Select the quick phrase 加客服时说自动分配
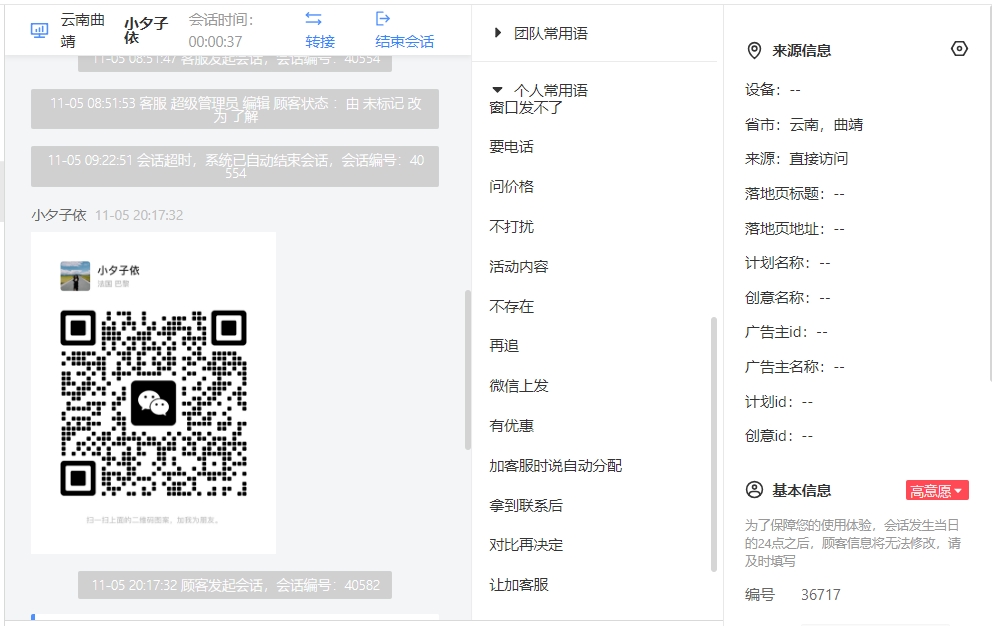Screen dimensions: 992x626 [555, 465]
